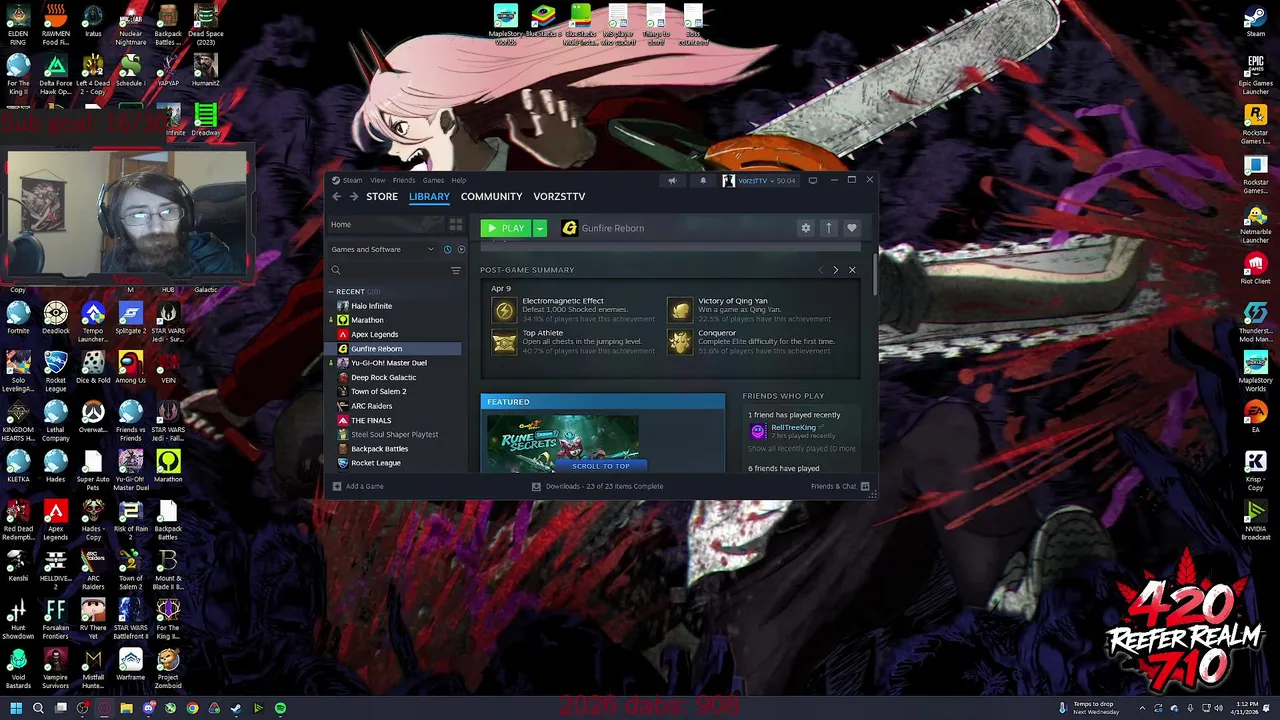This screenshot has height=720, width=1280.
Task: Navigate forward with the Steam forward arrow
Action: pyautogui.click(x=353, y=197)
